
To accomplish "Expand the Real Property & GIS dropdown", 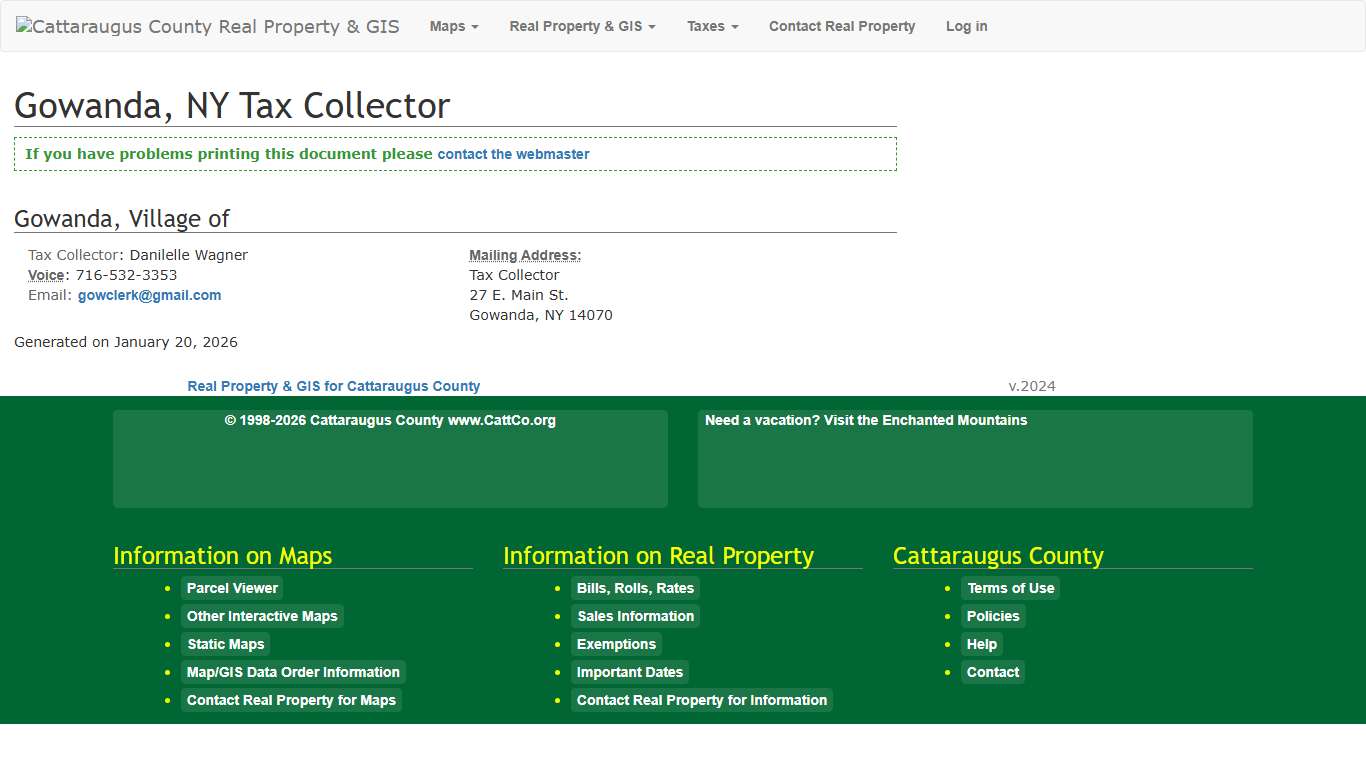I will tap(582, 26).
